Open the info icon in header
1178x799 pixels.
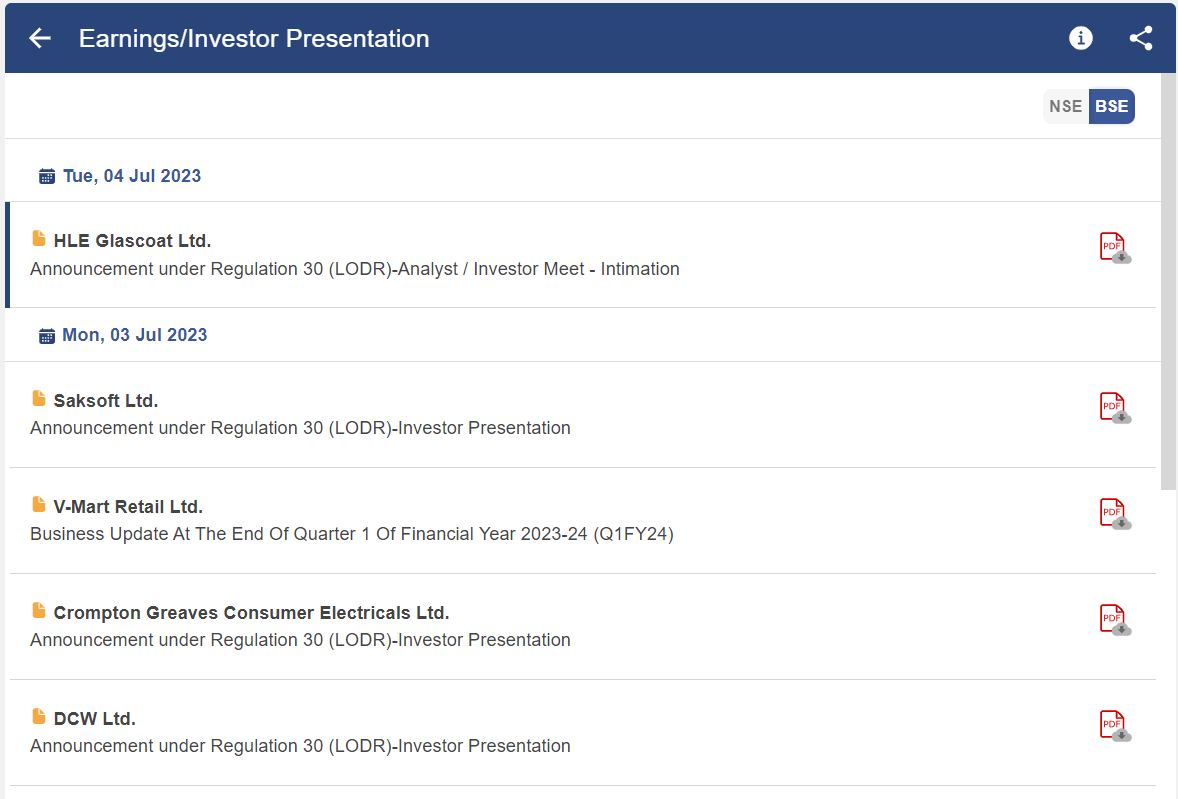[1080, 38]
